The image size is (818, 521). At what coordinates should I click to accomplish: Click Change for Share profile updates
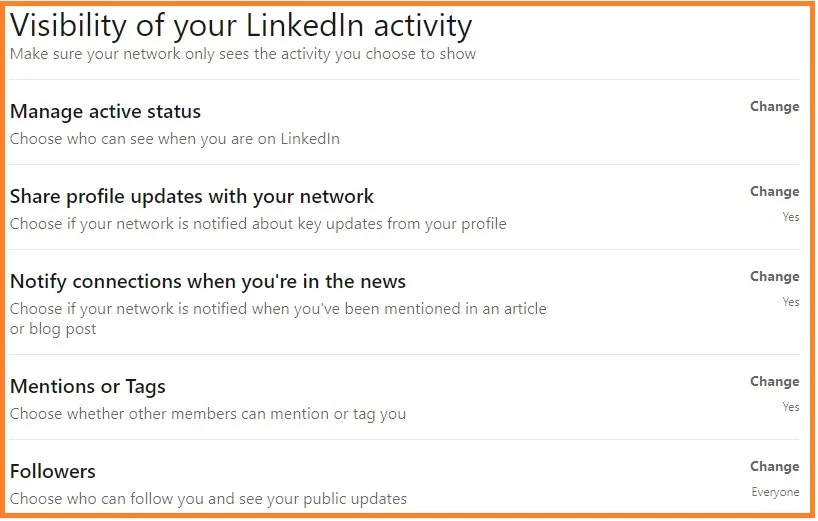coord(774,192)
